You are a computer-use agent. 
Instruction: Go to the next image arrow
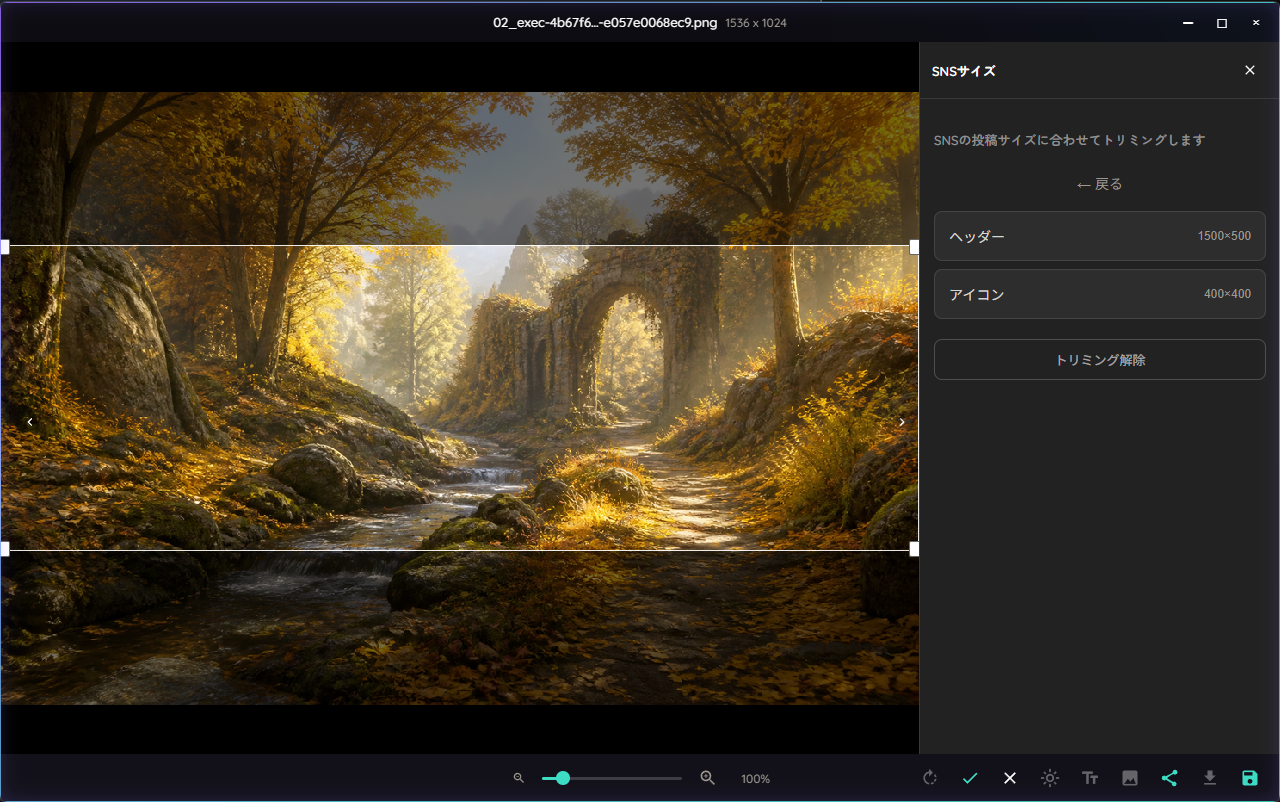902,422
